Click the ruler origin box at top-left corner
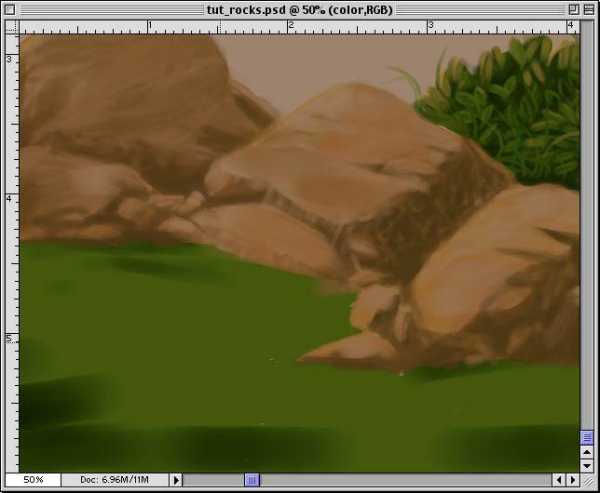This screenshot has width=600, height=493. (12, 27)
